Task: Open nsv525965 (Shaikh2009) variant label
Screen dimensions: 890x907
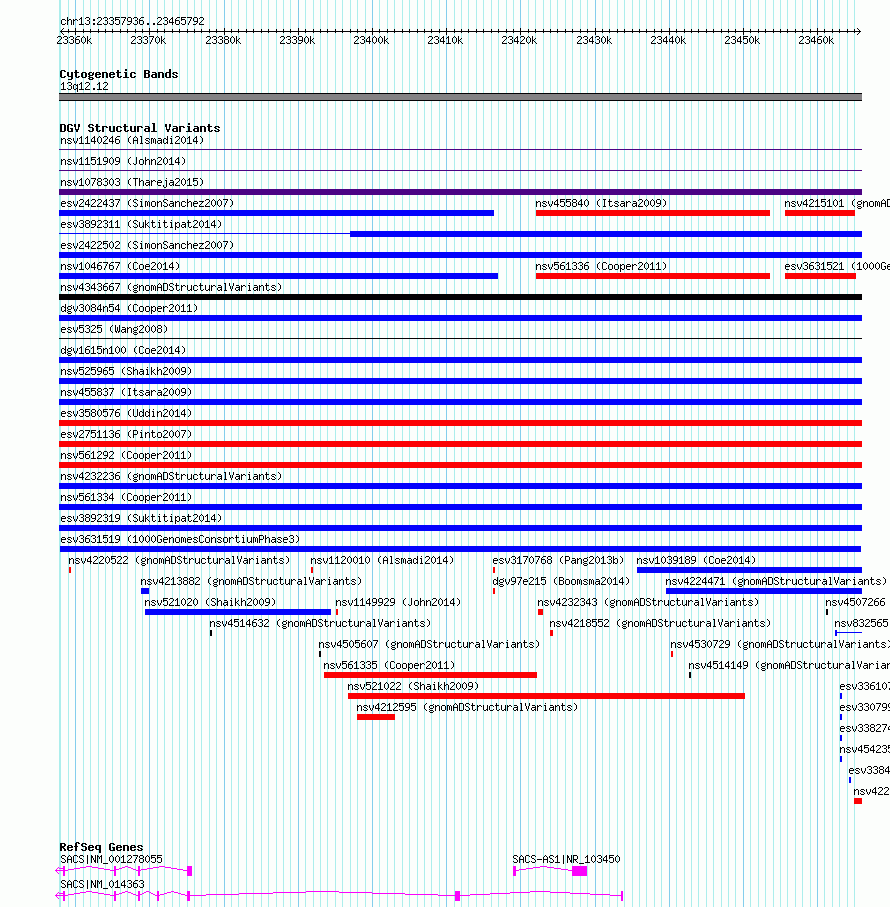Action: (x=126, y=371)
